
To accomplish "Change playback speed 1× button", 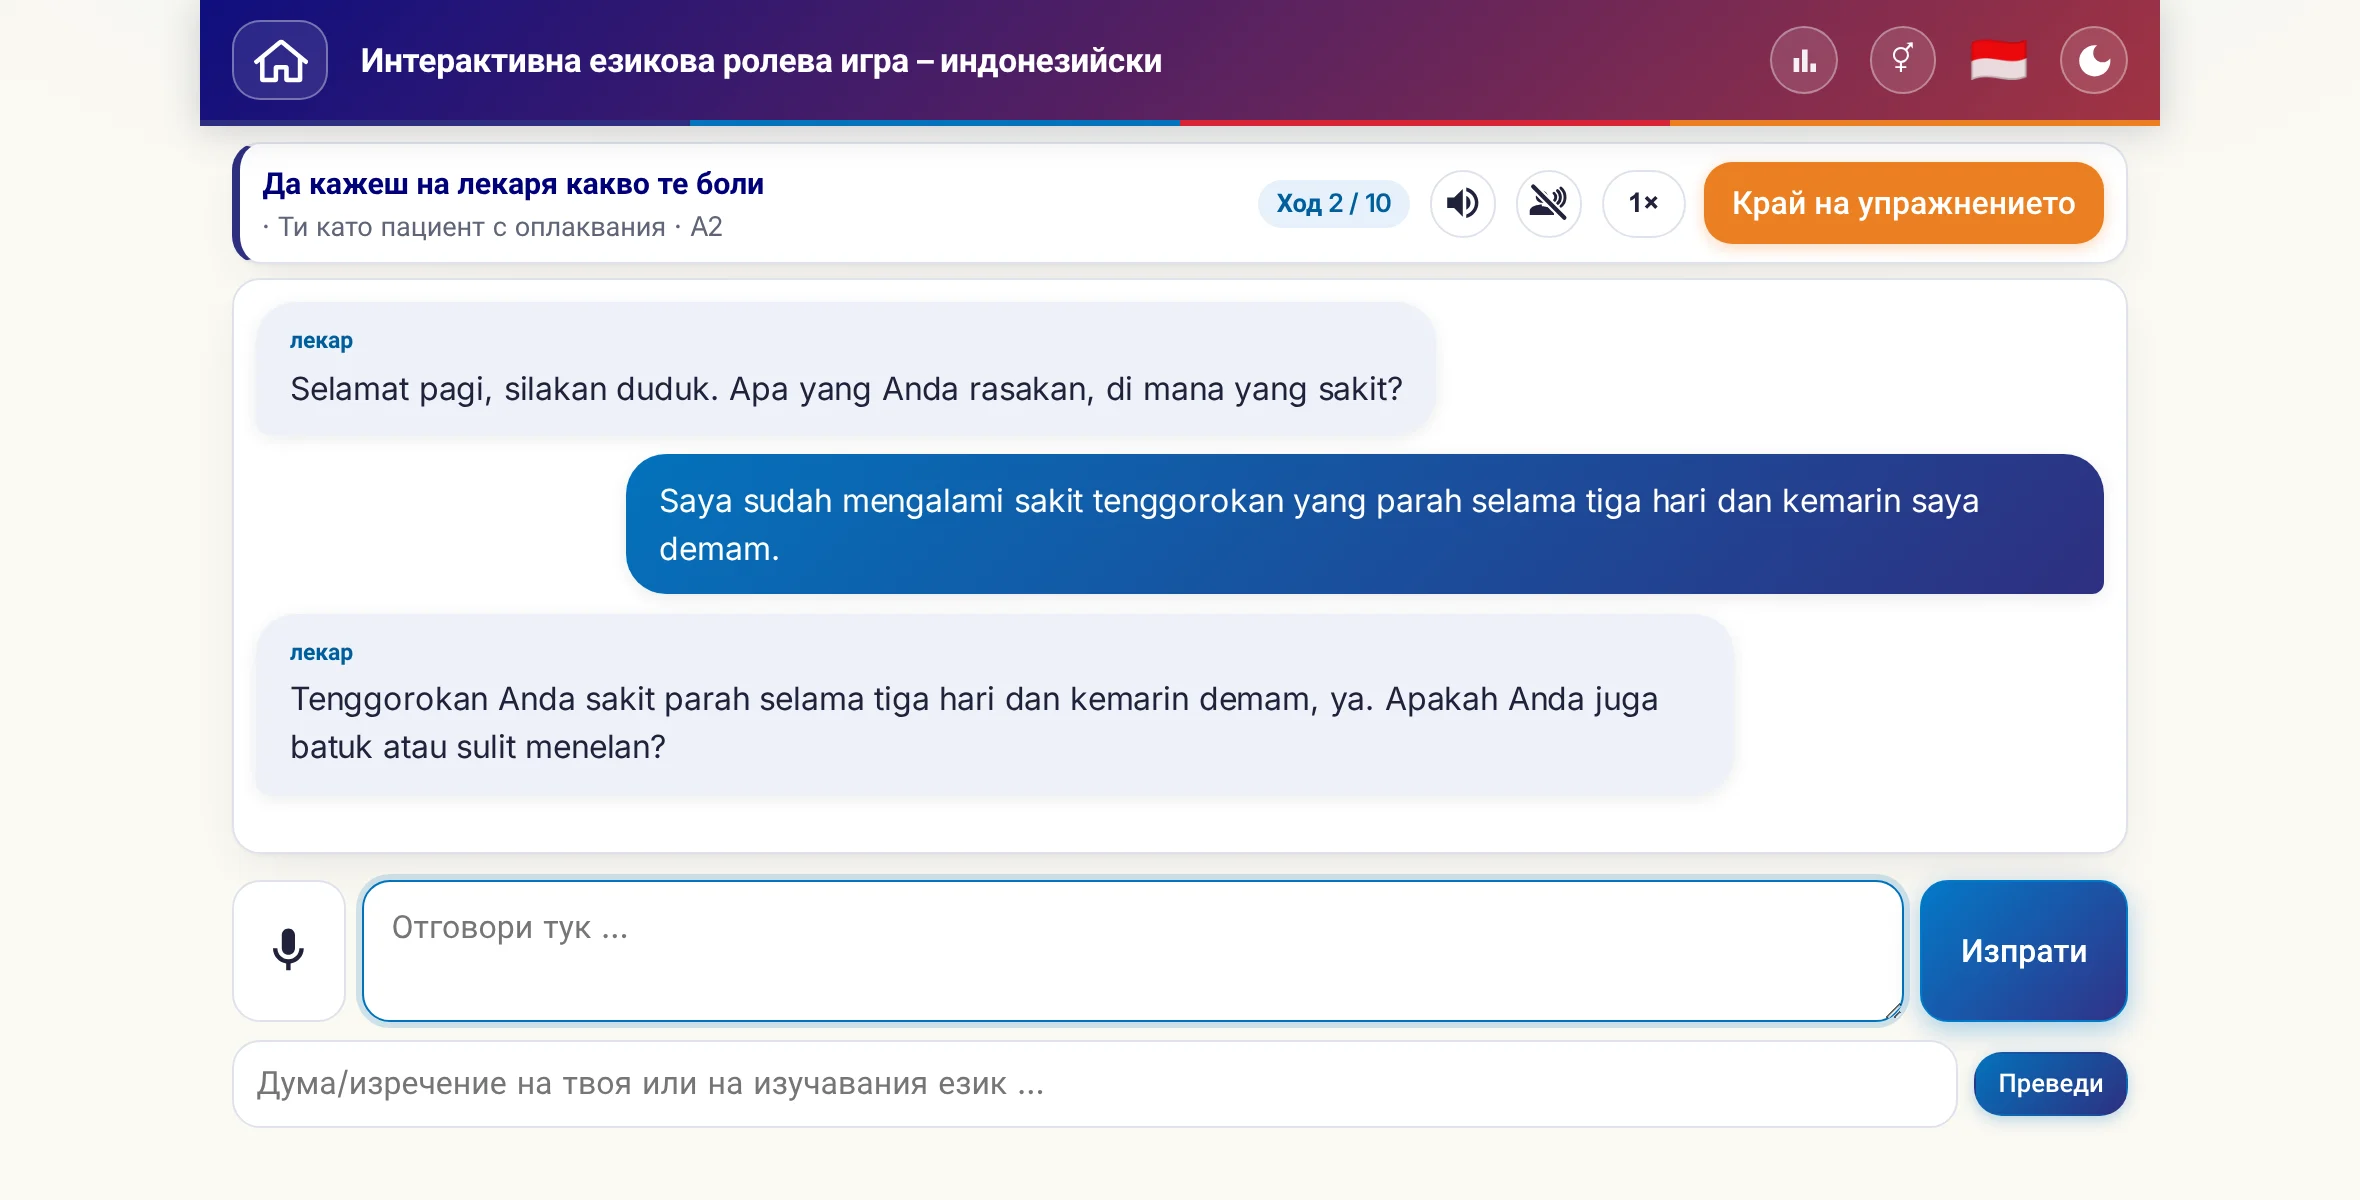I will tap(1643, 203).
